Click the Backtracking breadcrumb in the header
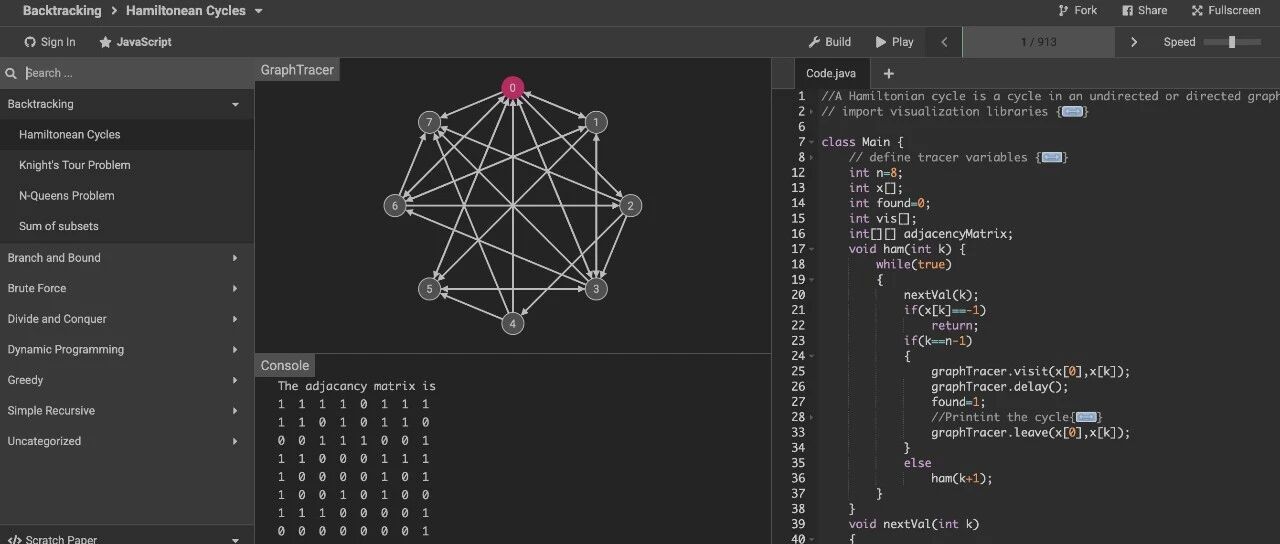This screenshot has width=1280, height=544. (62, 11)
